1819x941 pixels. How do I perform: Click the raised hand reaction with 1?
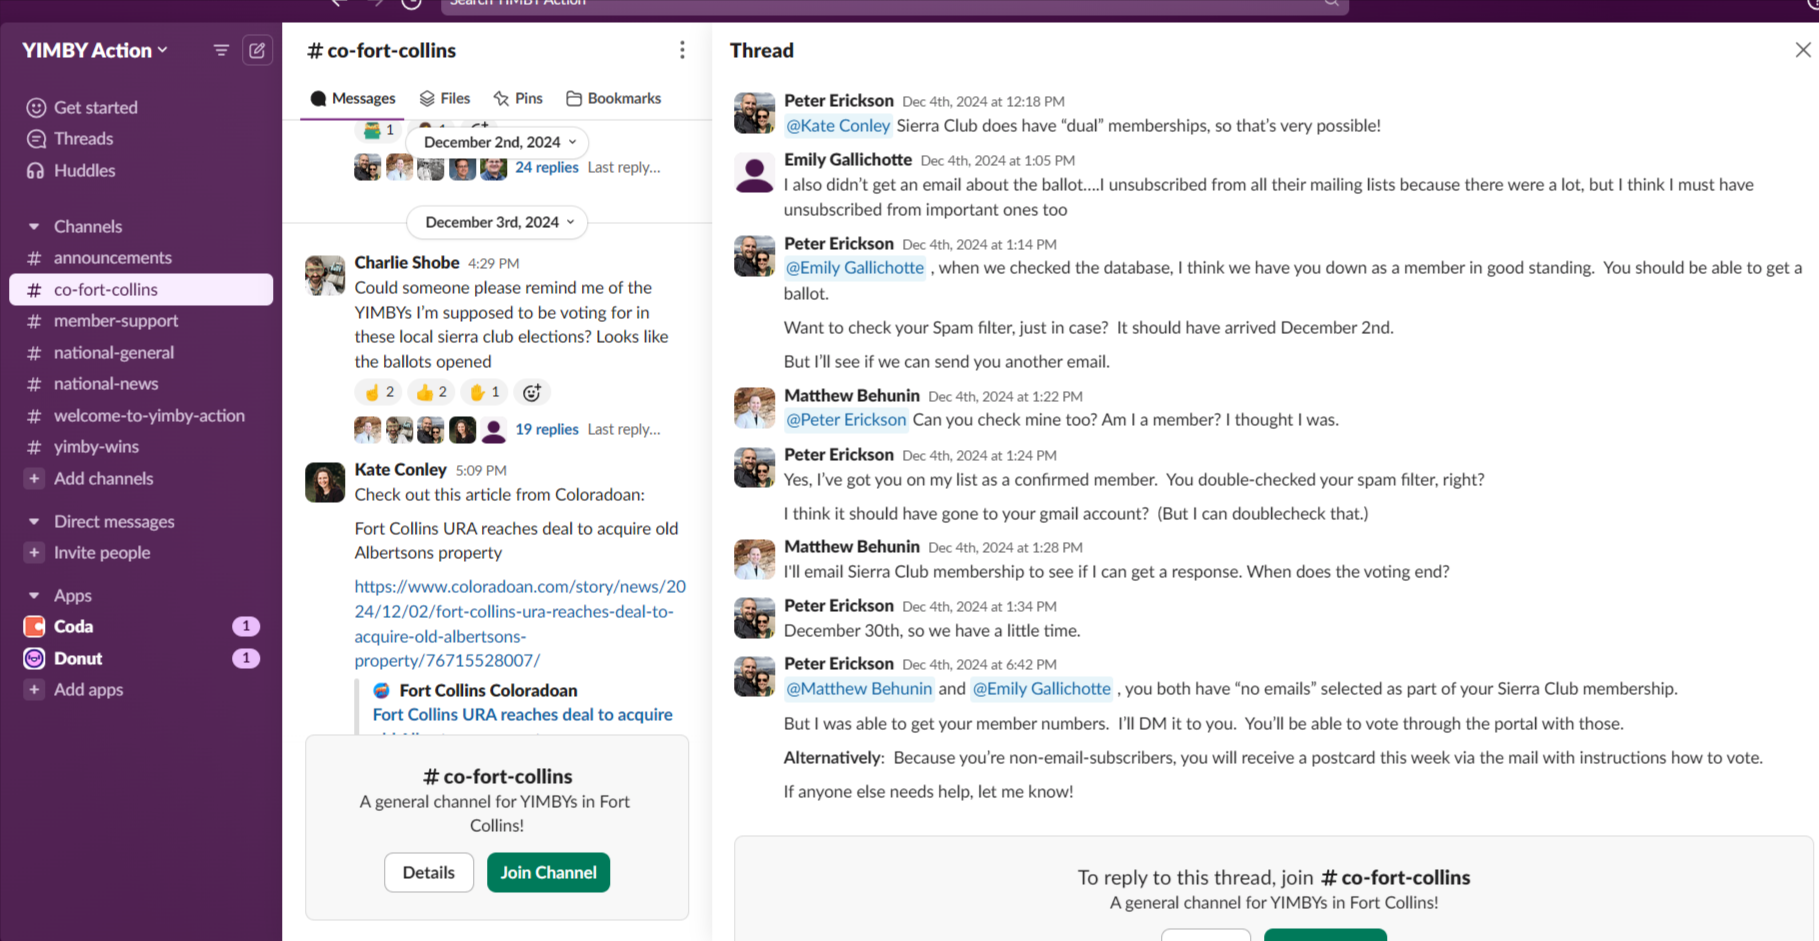pos(484,393)
